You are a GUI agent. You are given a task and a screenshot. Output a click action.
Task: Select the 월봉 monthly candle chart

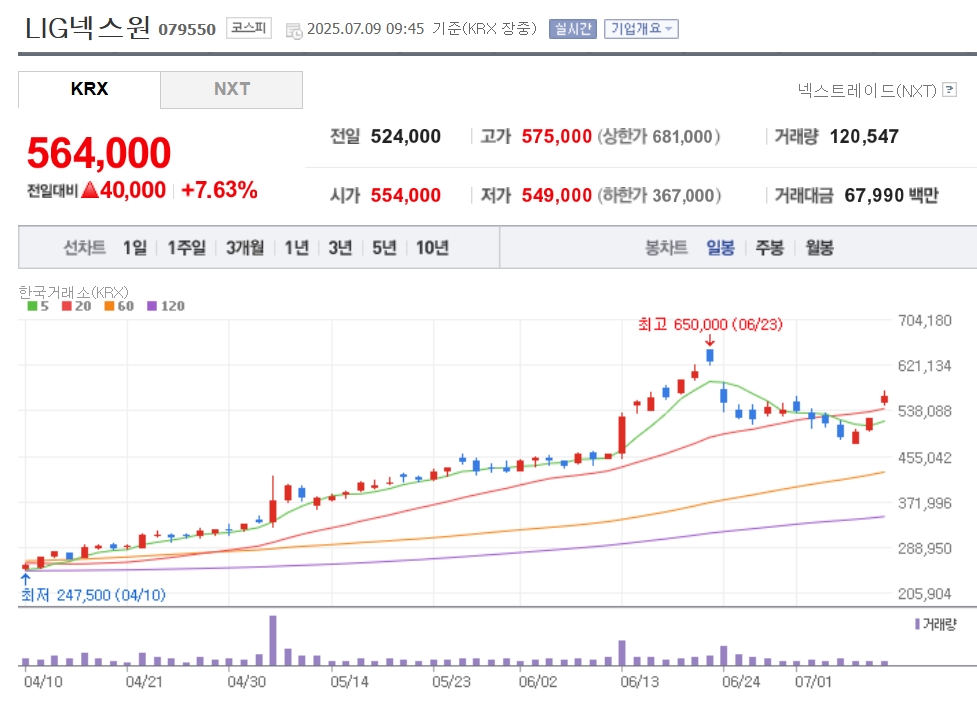(x=819, y=248)
